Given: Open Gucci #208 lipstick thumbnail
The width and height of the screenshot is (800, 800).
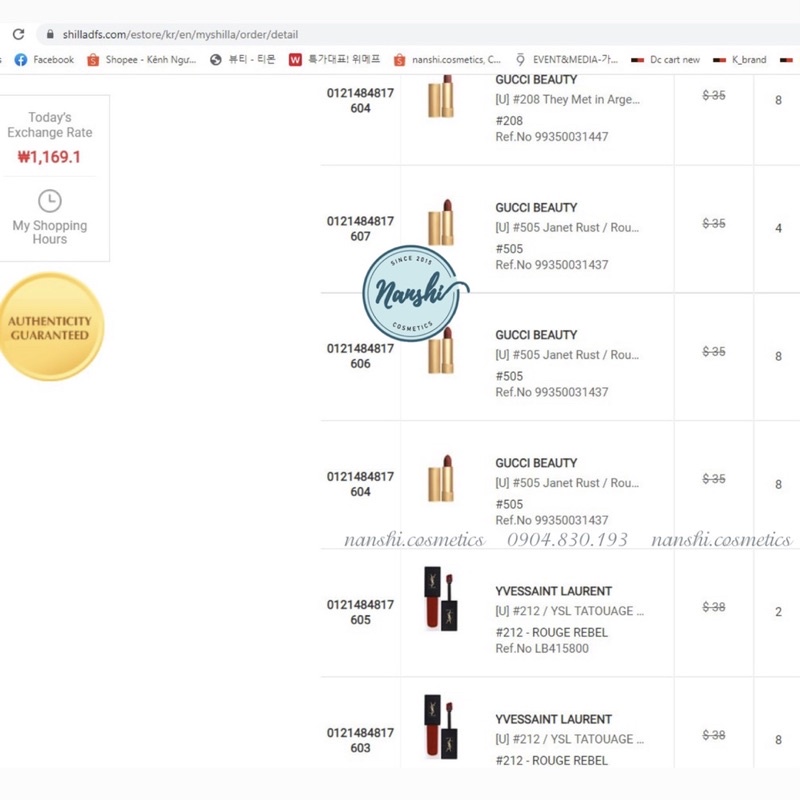Looking at the screenshot, I should coord(441,96).
